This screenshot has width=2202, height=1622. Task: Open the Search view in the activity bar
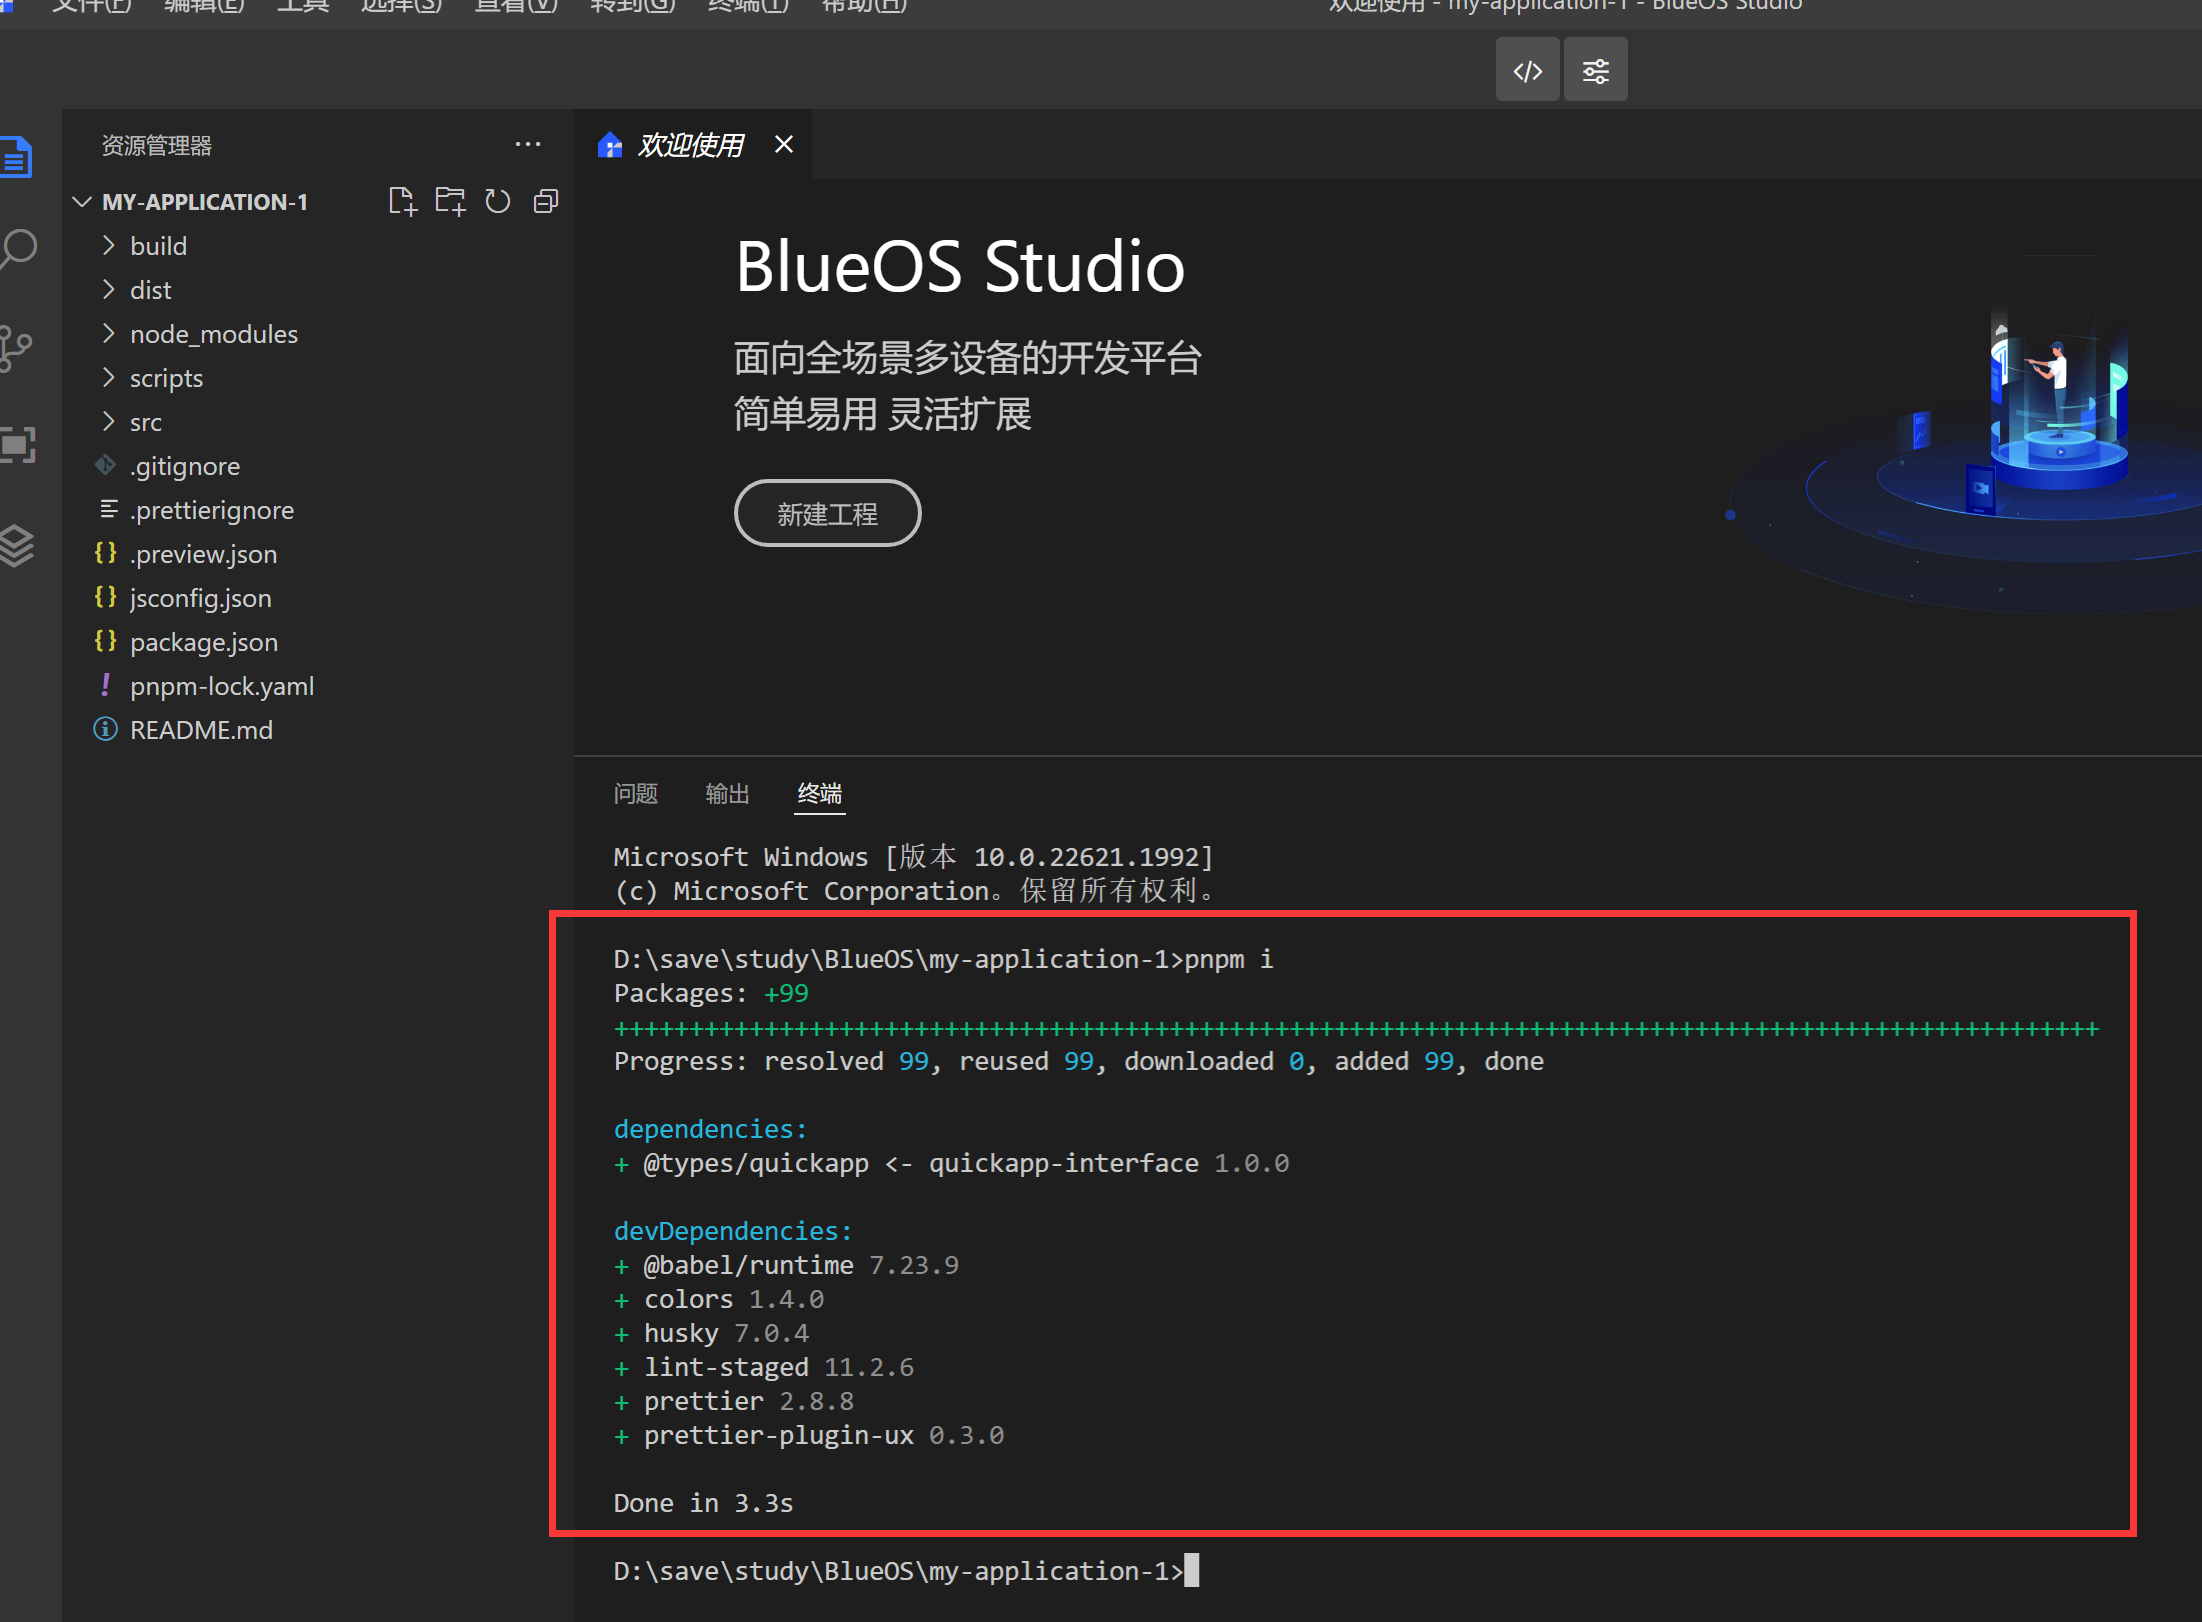pyautogui.click(x=18, y=247)
